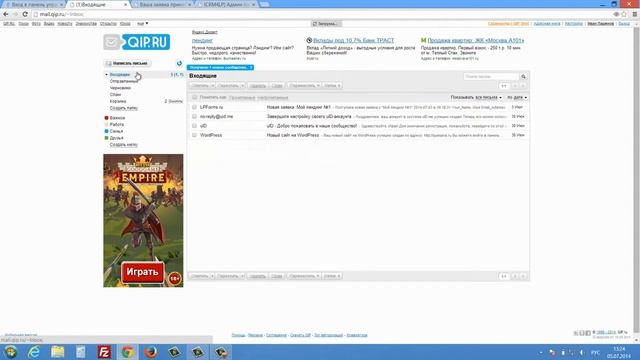Open the Спам folder
The image size is (640, 360).
[116, 94]
